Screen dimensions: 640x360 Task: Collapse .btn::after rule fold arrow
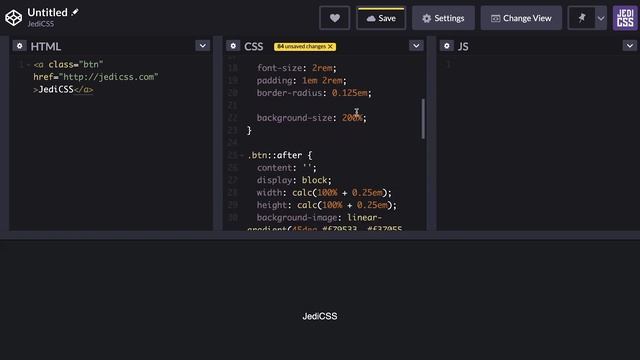[x=242, y=156]
